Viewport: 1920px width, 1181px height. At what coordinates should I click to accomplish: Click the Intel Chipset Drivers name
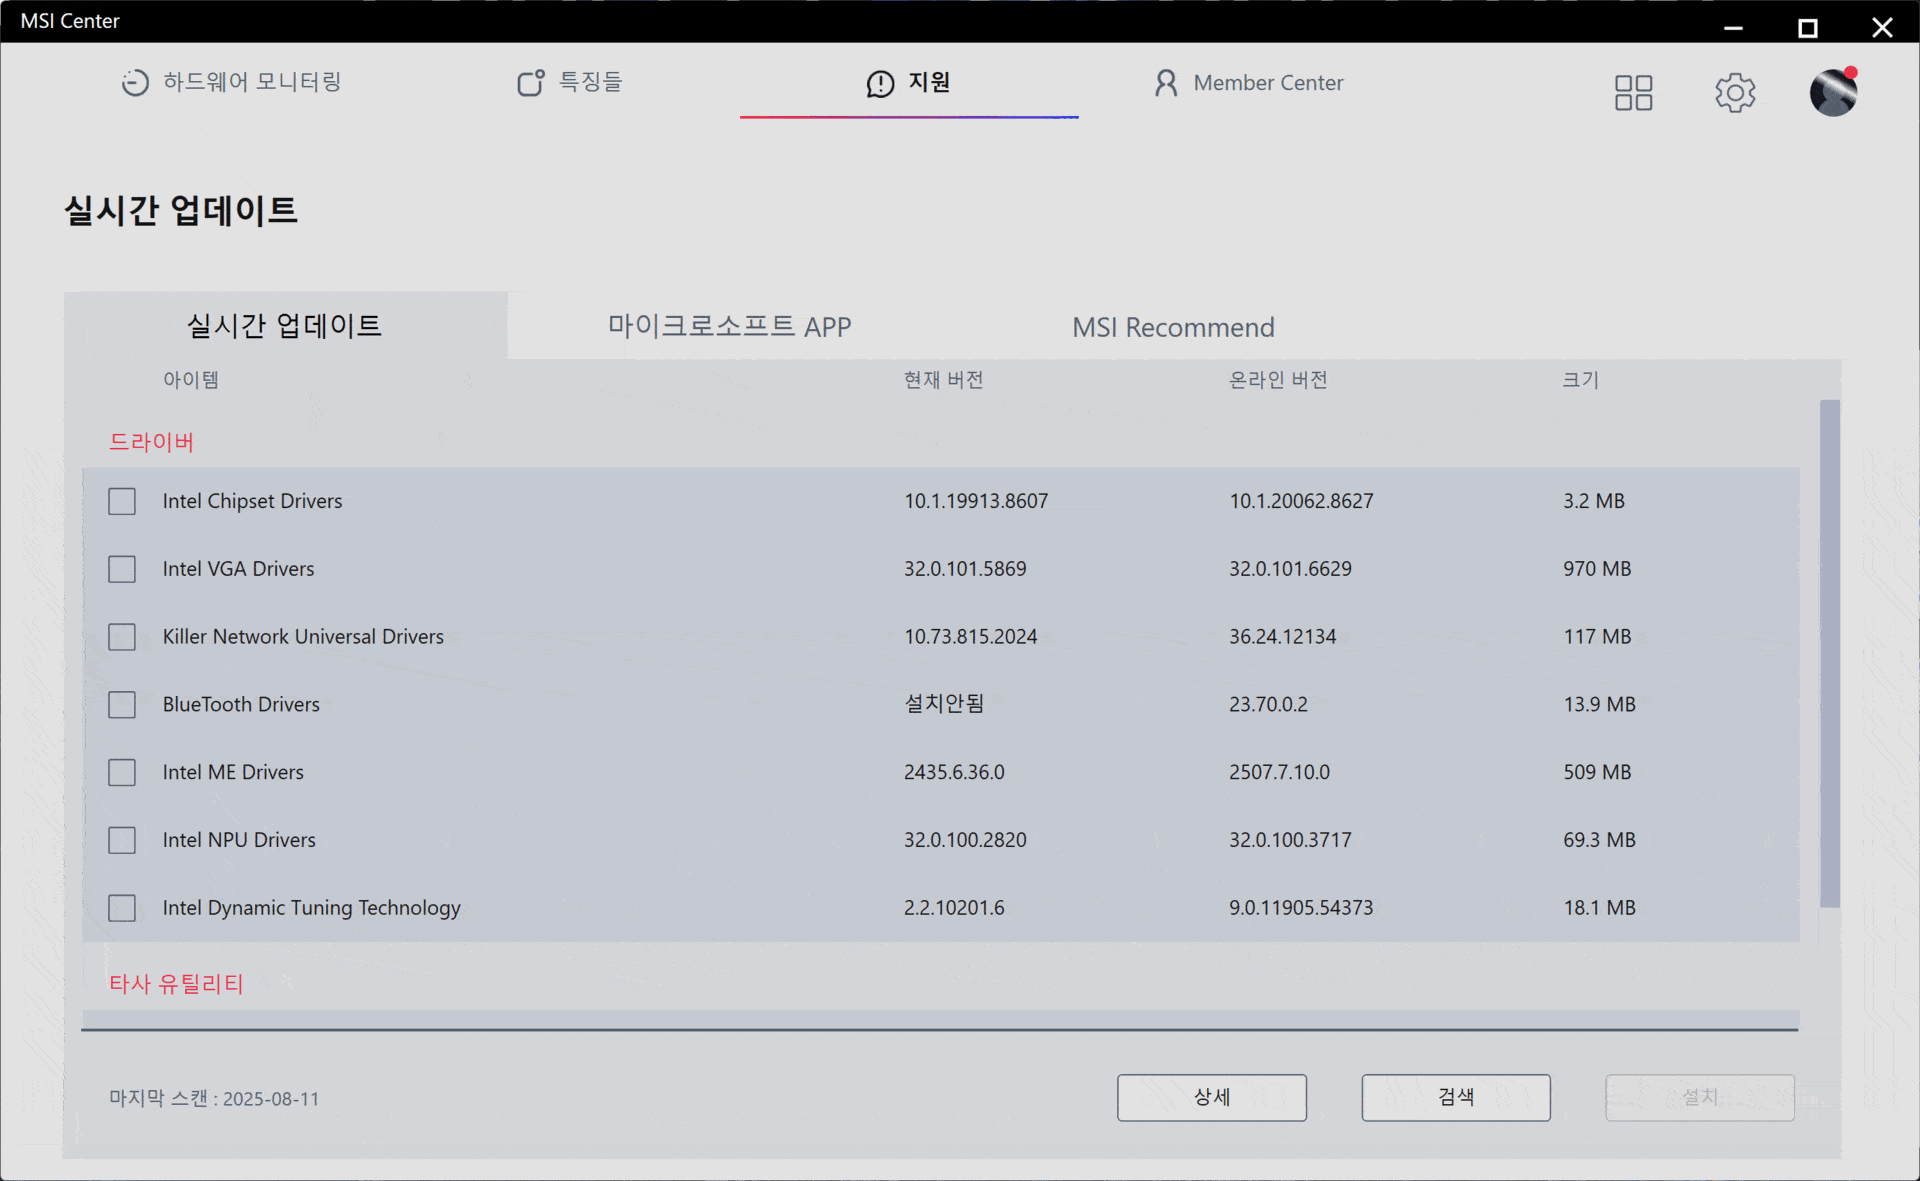252,501
